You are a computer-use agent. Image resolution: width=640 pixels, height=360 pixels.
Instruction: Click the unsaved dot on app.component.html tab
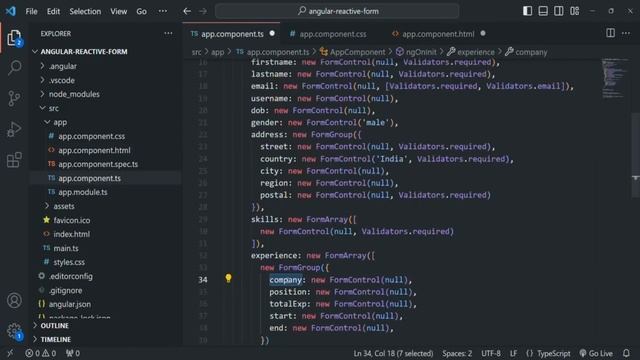(x=483, y=33)
